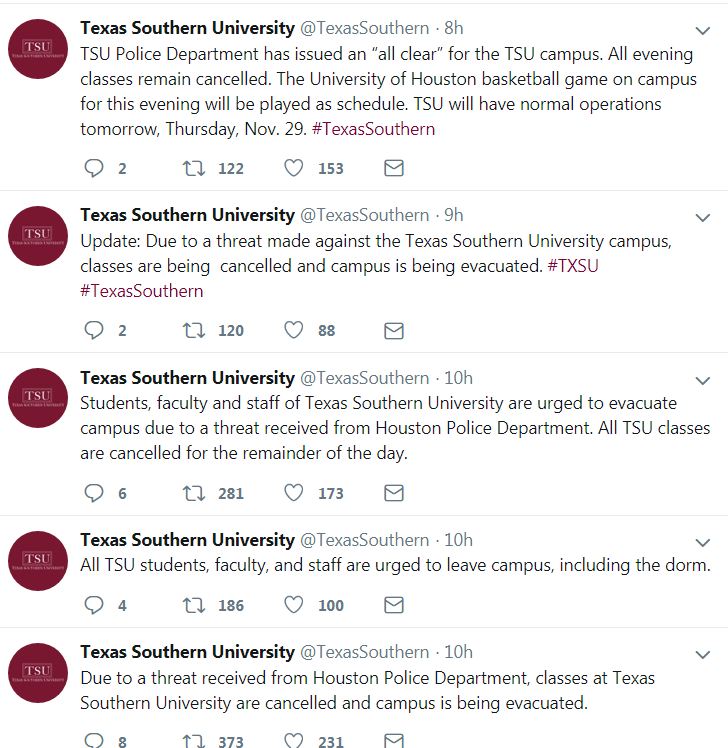Retweet the tweet with 120 retweets
Image resolution: width=728 pixels, height=748 pixels.
tap(194, 330)
